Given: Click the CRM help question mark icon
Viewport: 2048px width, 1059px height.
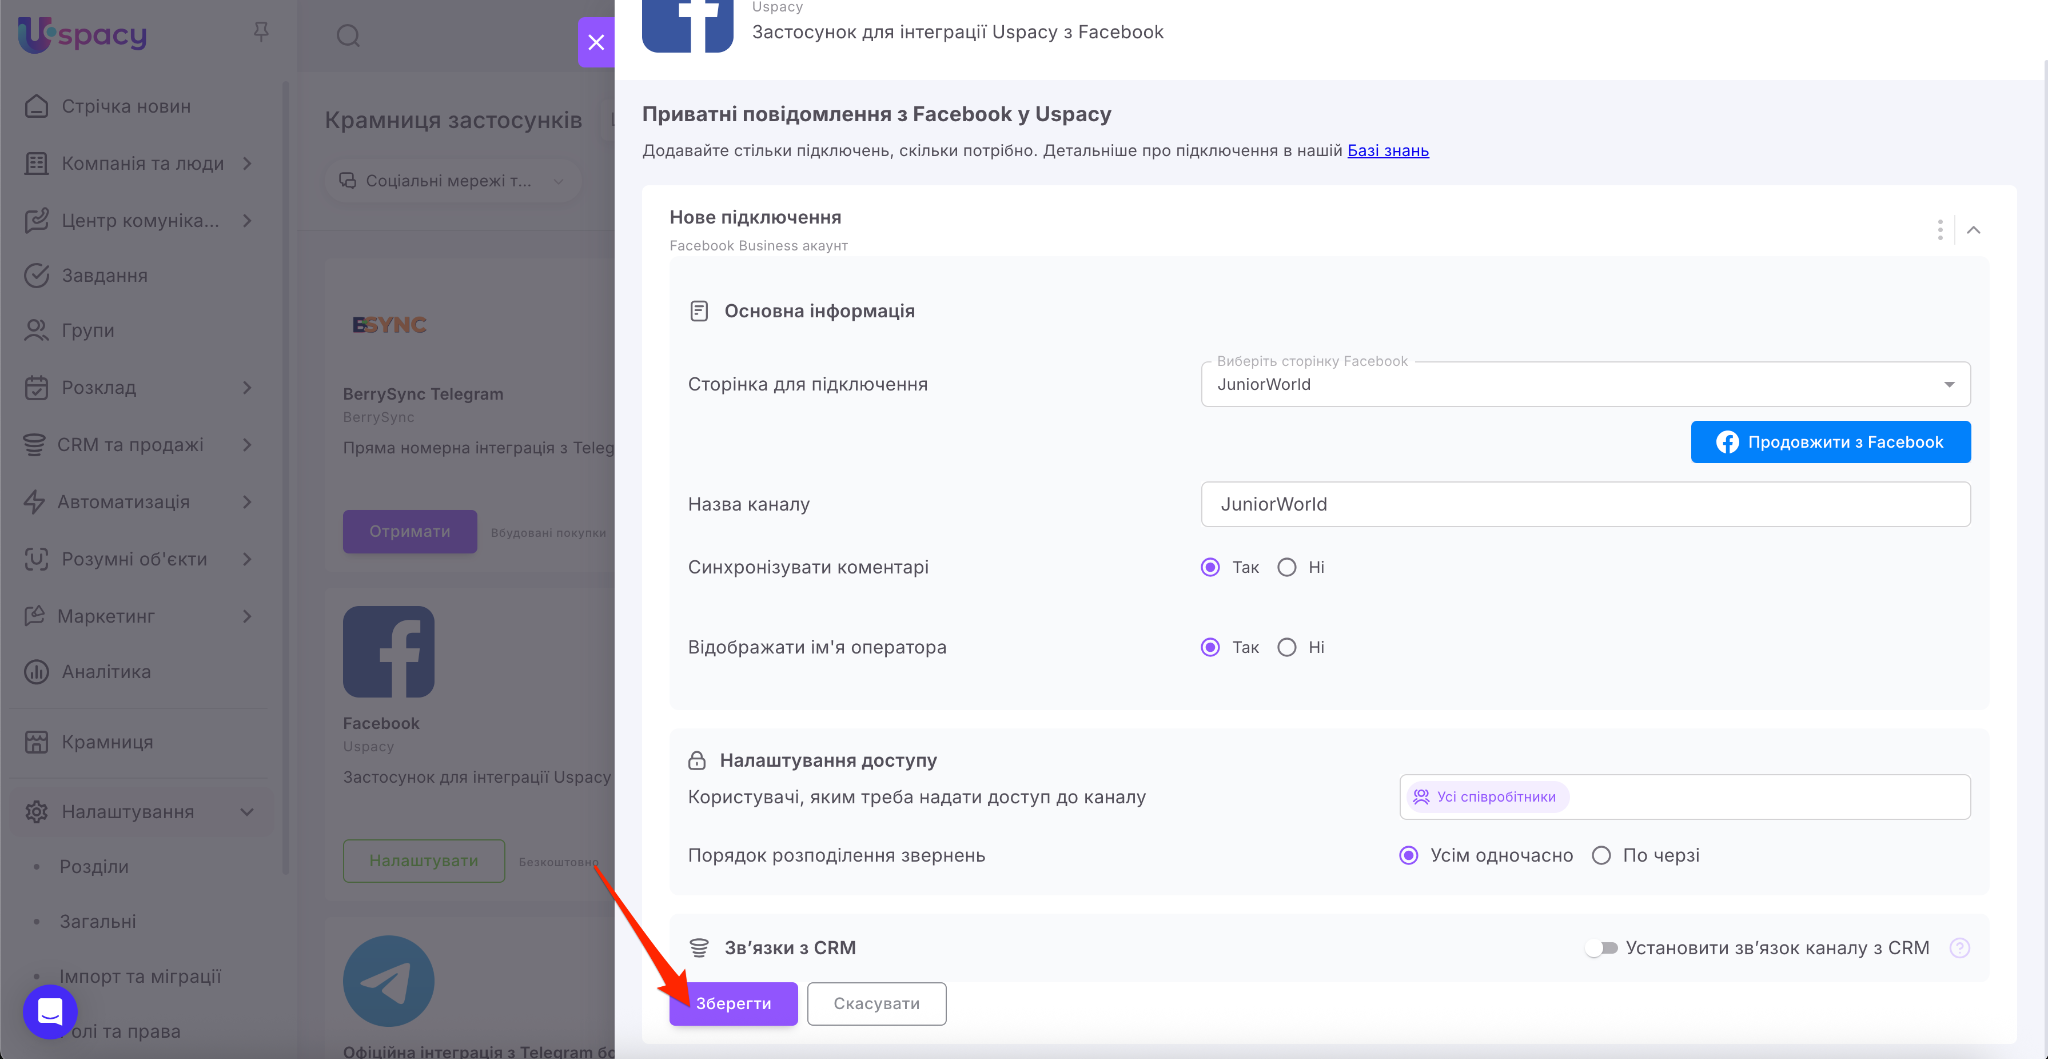Looking at the screenshot, I should click(1959, 948).
